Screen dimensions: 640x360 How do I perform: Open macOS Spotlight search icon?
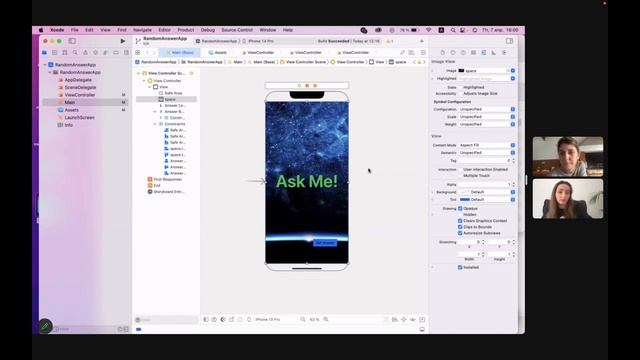tap(453, 30)
